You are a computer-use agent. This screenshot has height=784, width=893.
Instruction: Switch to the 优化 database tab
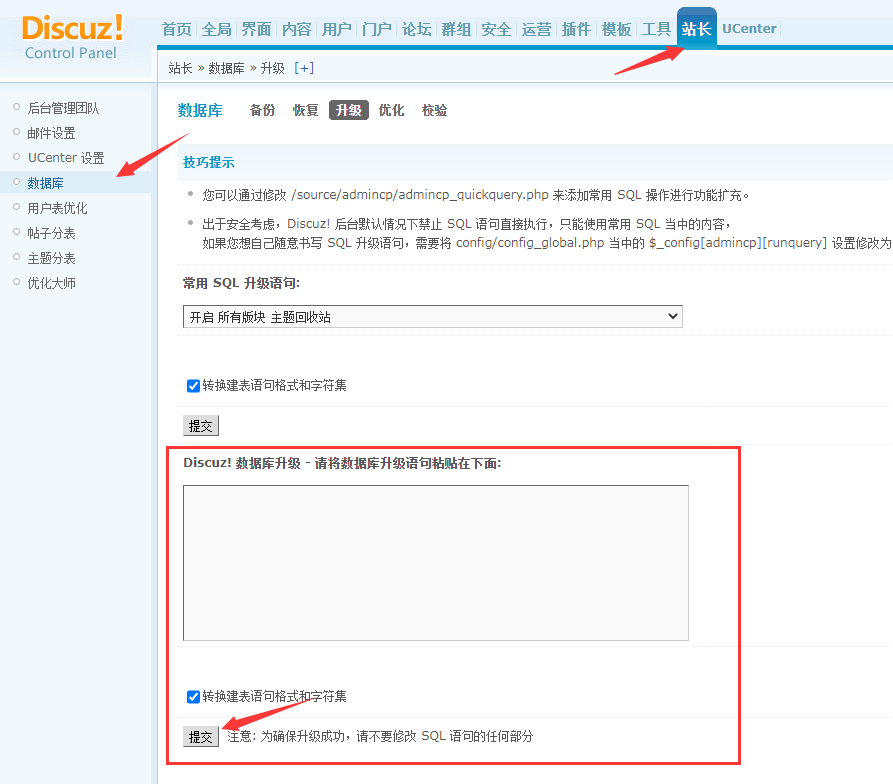coord(392,110)
